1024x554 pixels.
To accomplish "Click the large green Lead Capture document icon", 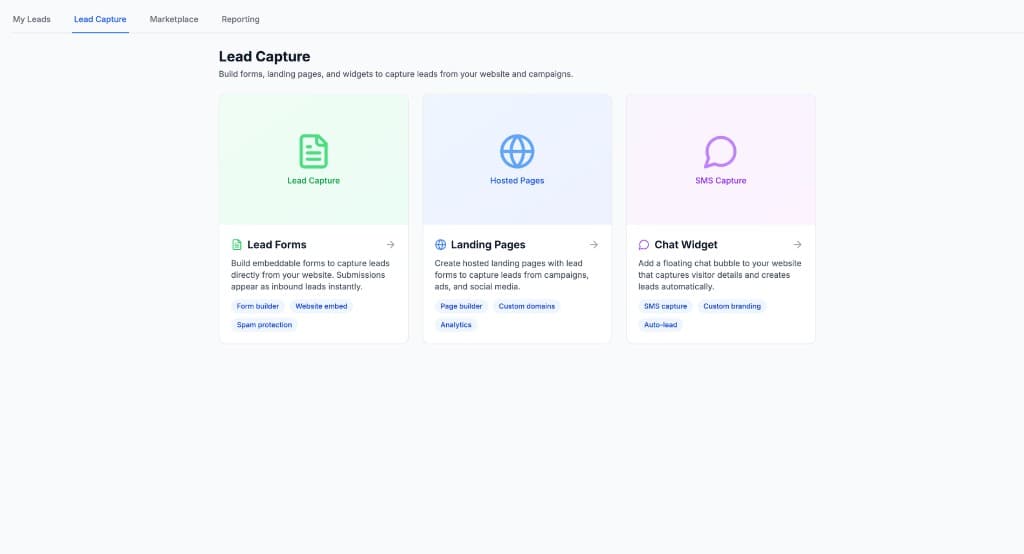I will coord(314,151).
